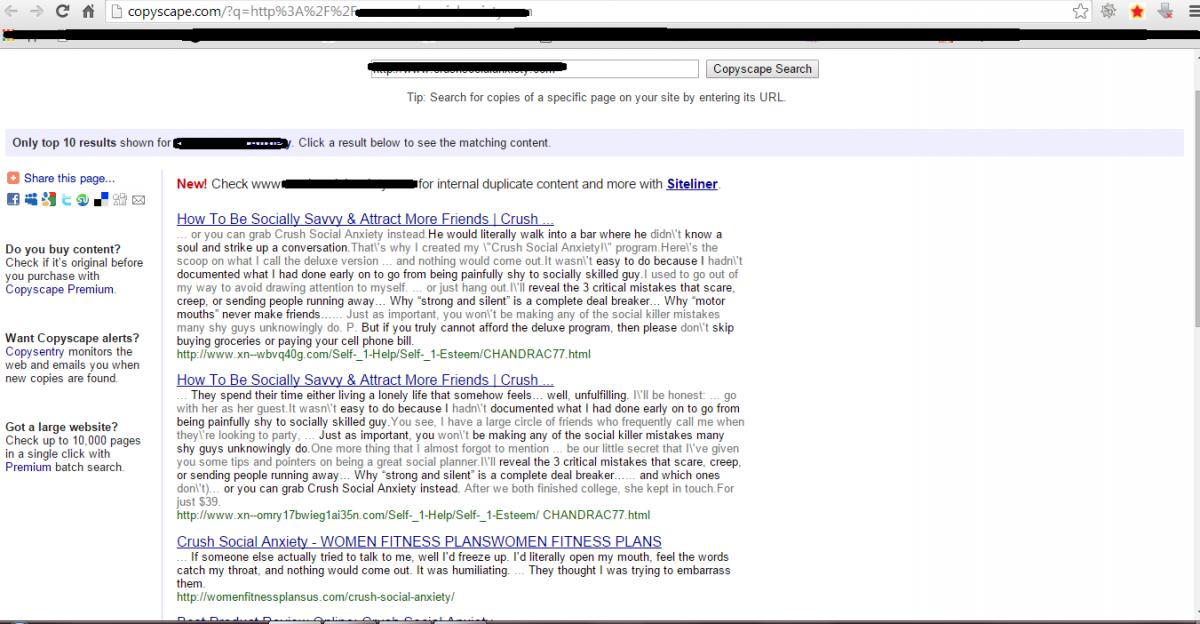Image resolution: width=1200 pixels, height=624 pixels.
Task: Share the page on Google
Action: coord(48,199)
